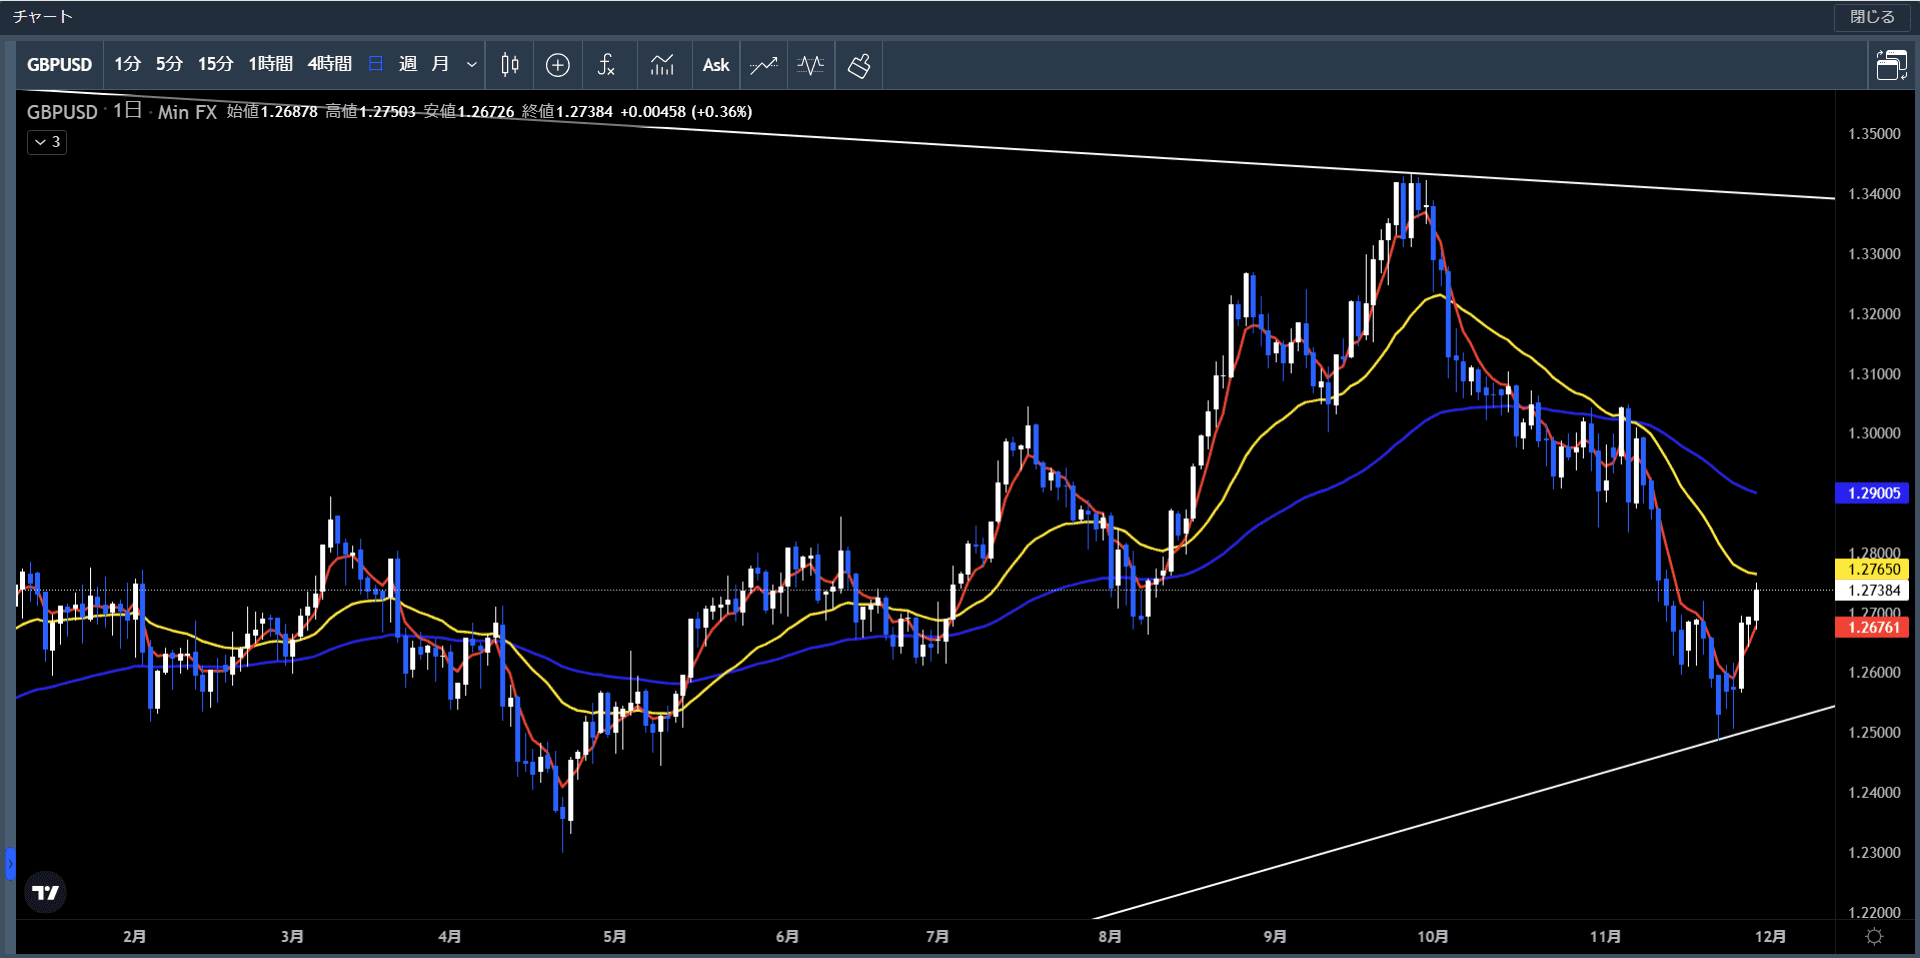
Task: Click the 1.25000 price axis value
Action: click(x=1874, y=733)
